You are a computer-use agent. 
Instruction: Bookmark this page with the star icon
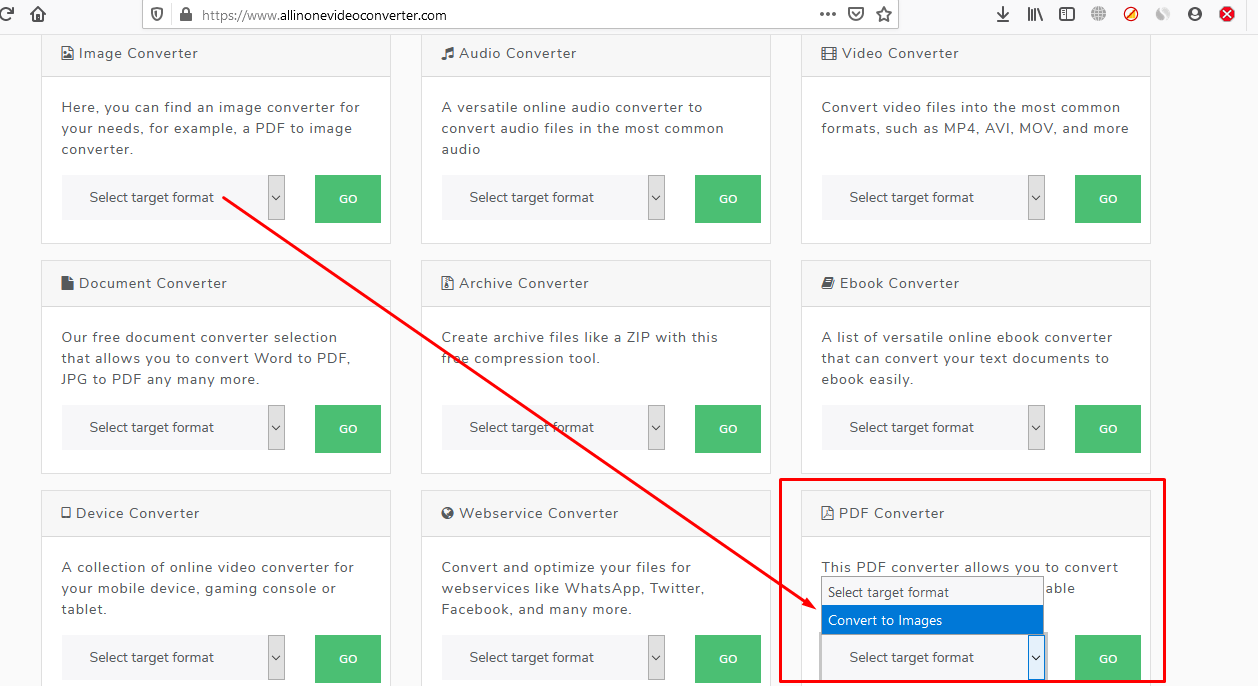(883, 15)
